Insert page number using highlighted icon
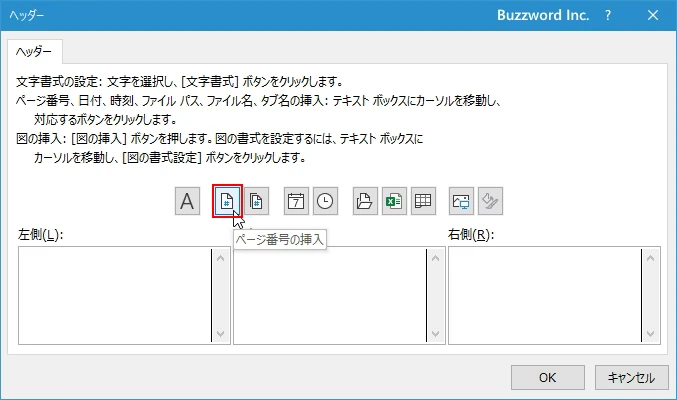The width and height of the screenshot is (677, 400). [227, 201]
